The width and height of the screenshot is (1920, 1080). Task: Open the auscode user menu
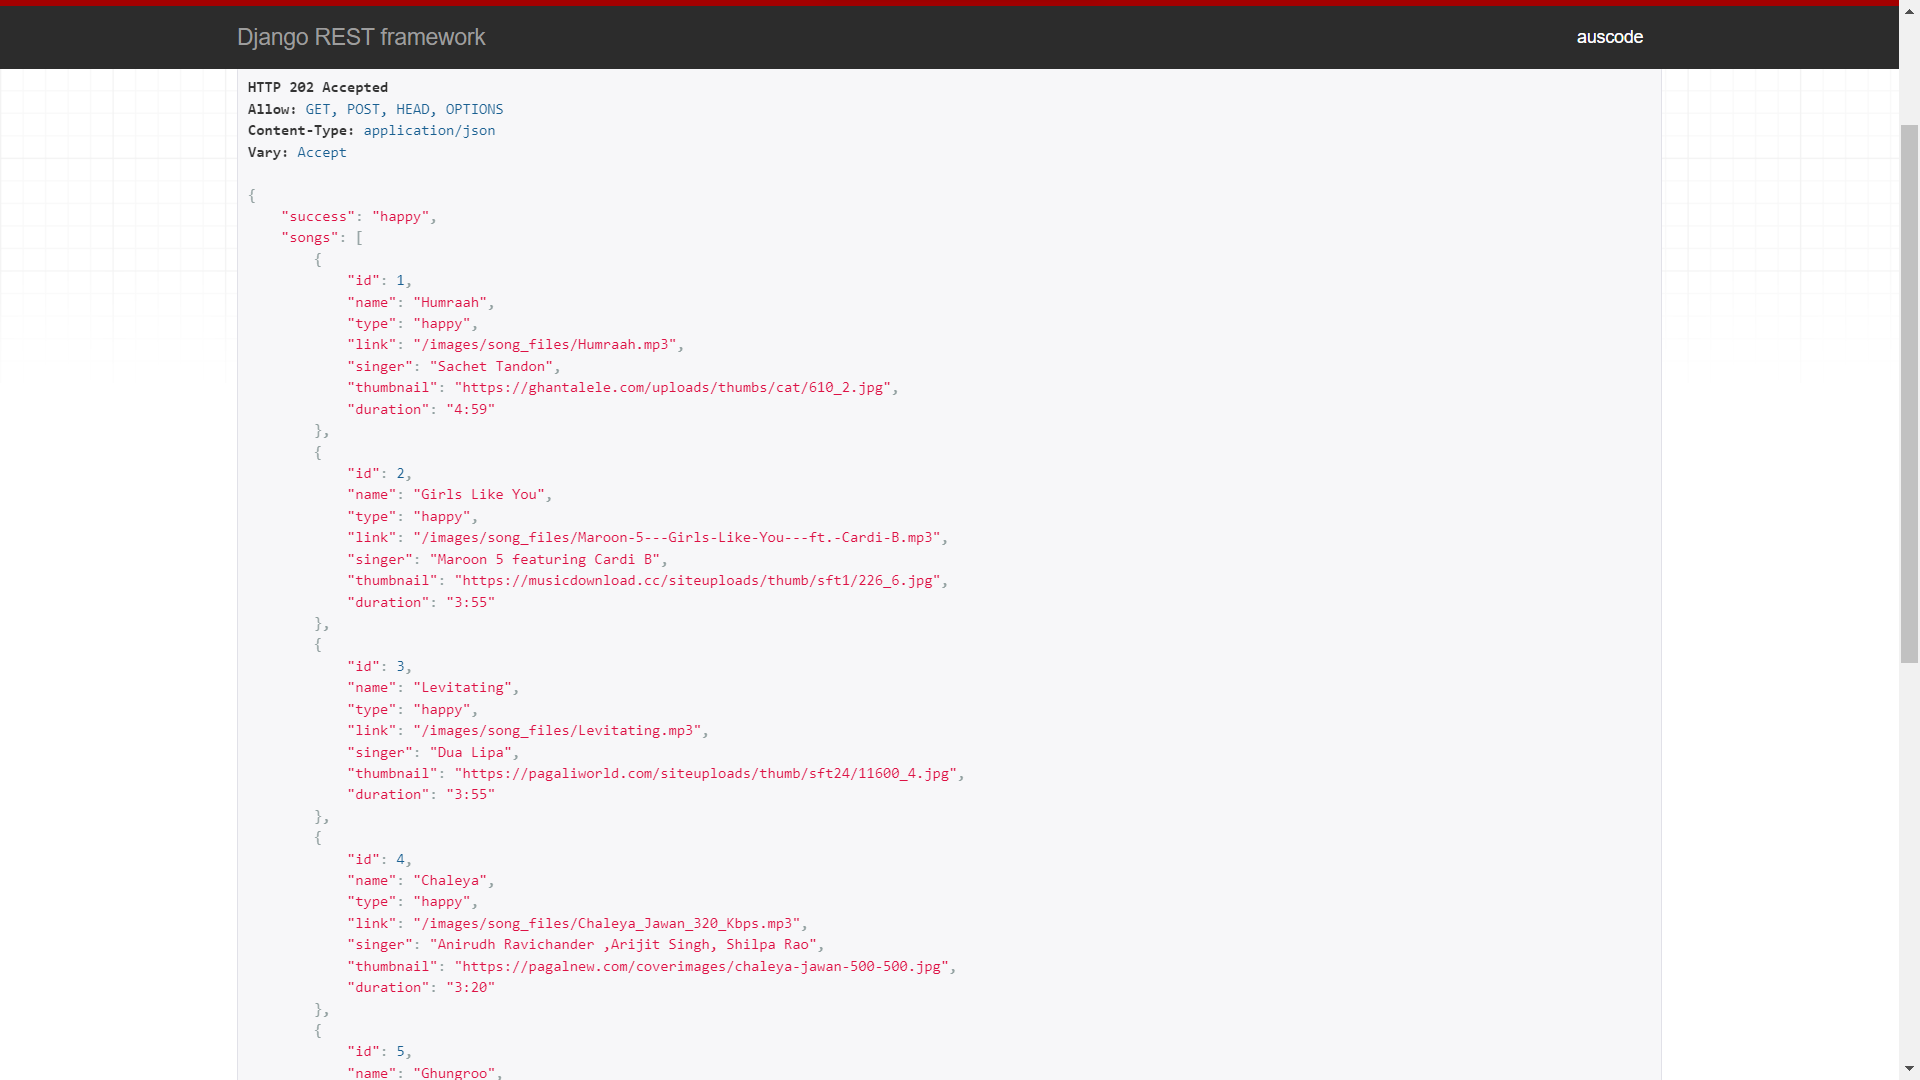[x=1609, y=37]
